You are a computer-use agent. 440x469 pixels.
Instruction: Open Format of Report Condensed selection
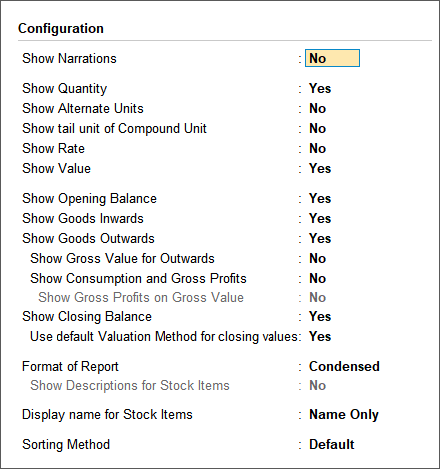344,367
